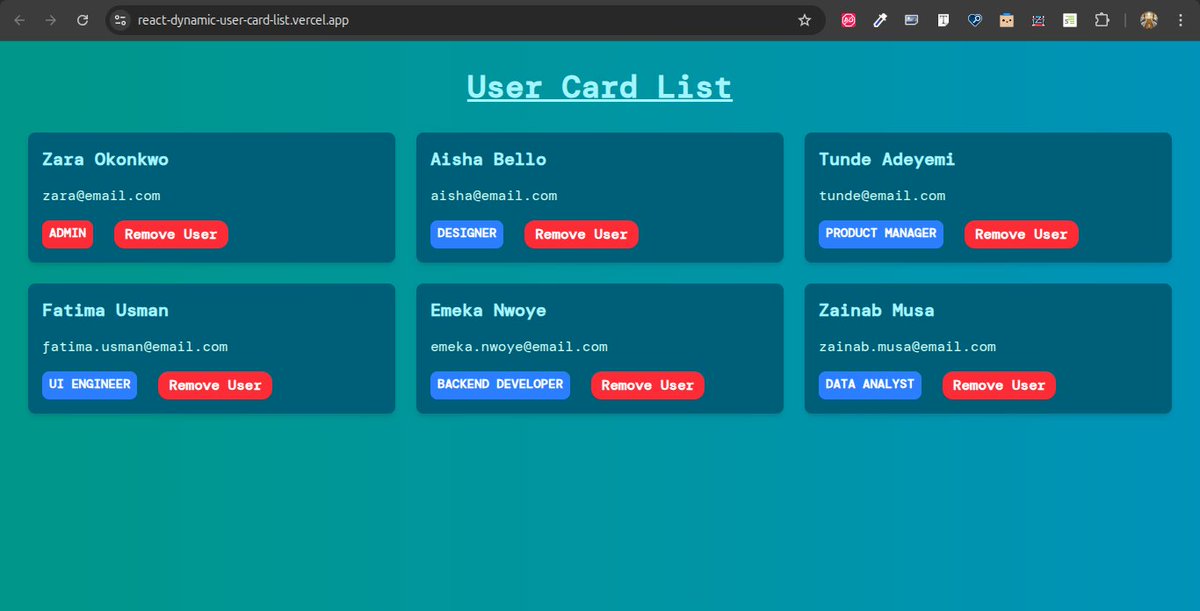Viewport: 1200px width, 611px height.
Task: Open the white T font extension icon
Action: tap(943, 20)
